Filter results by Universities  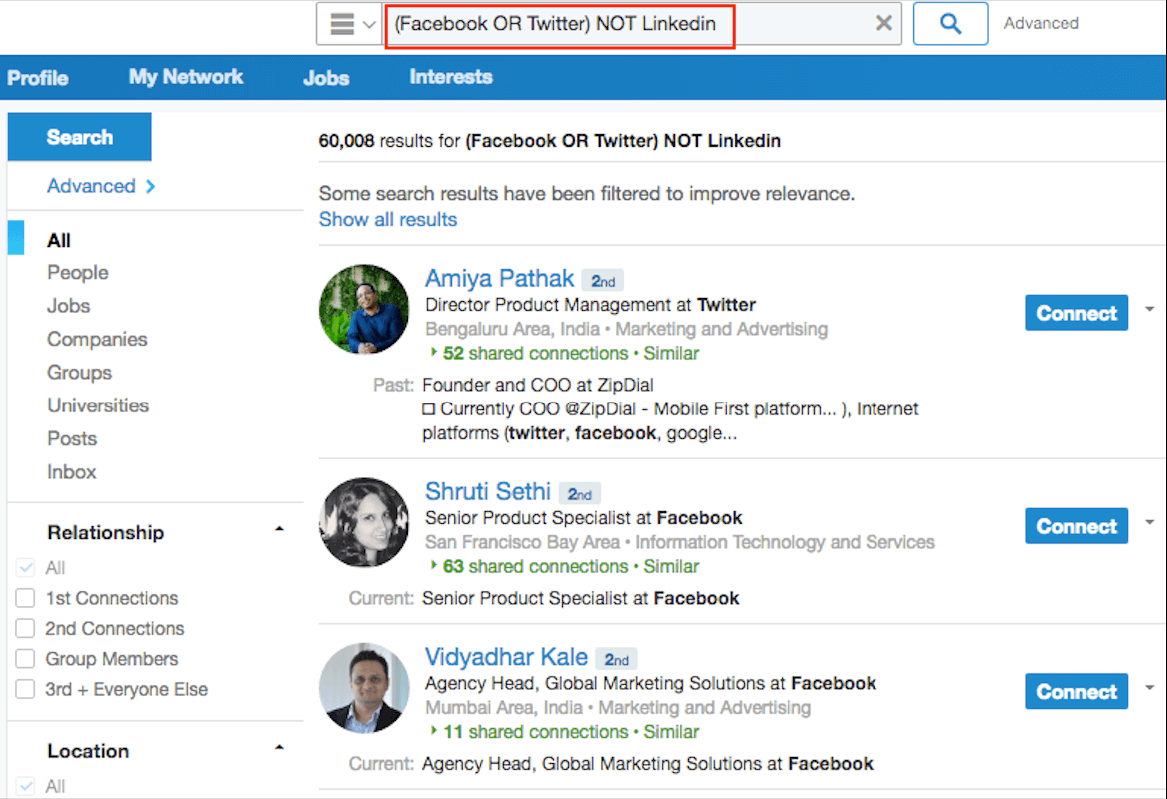coord(98,405)
